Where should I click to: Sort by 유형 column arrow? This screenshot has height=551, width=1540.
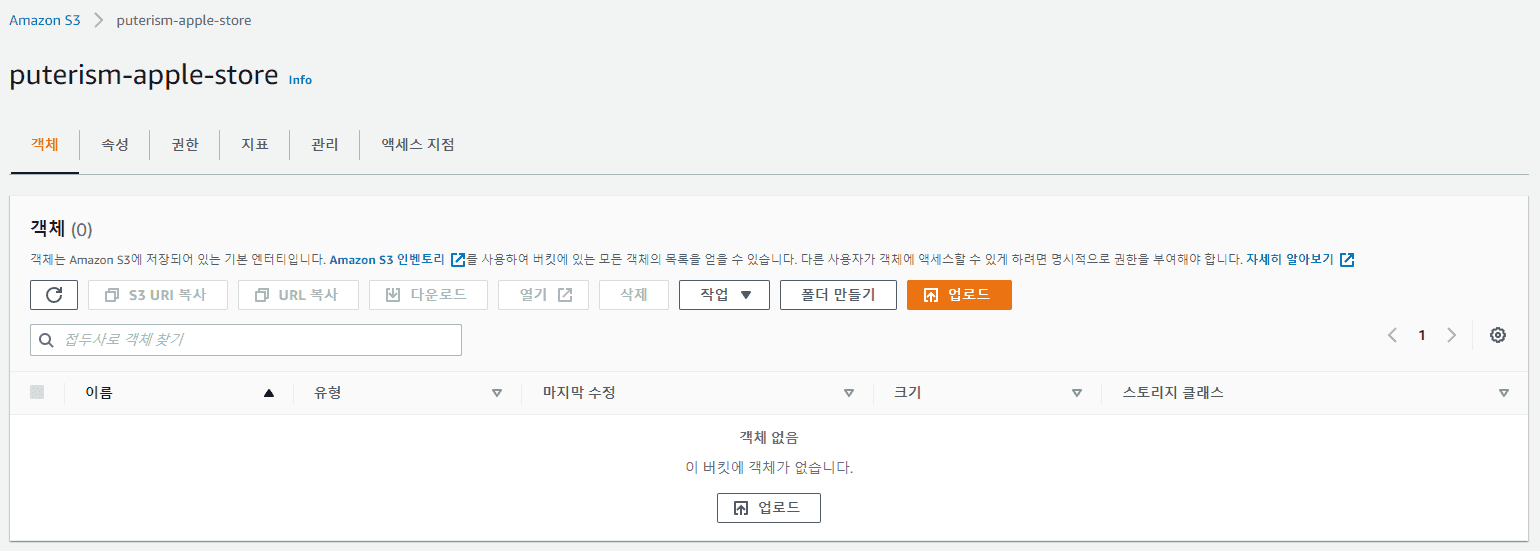click(x=496, y=393)
